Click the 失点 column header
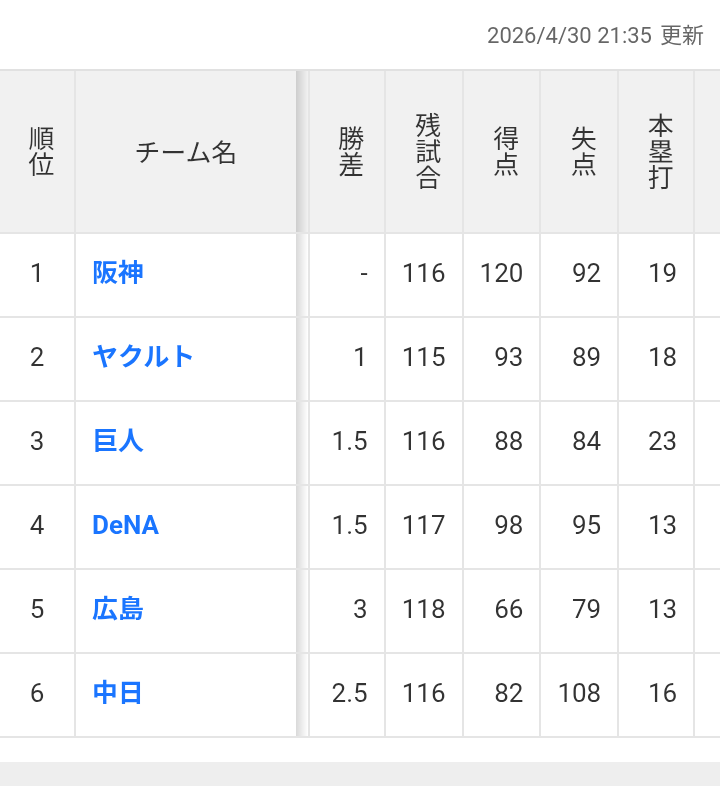Viewport: 720px width, 801px height. [x=583, y=152]
